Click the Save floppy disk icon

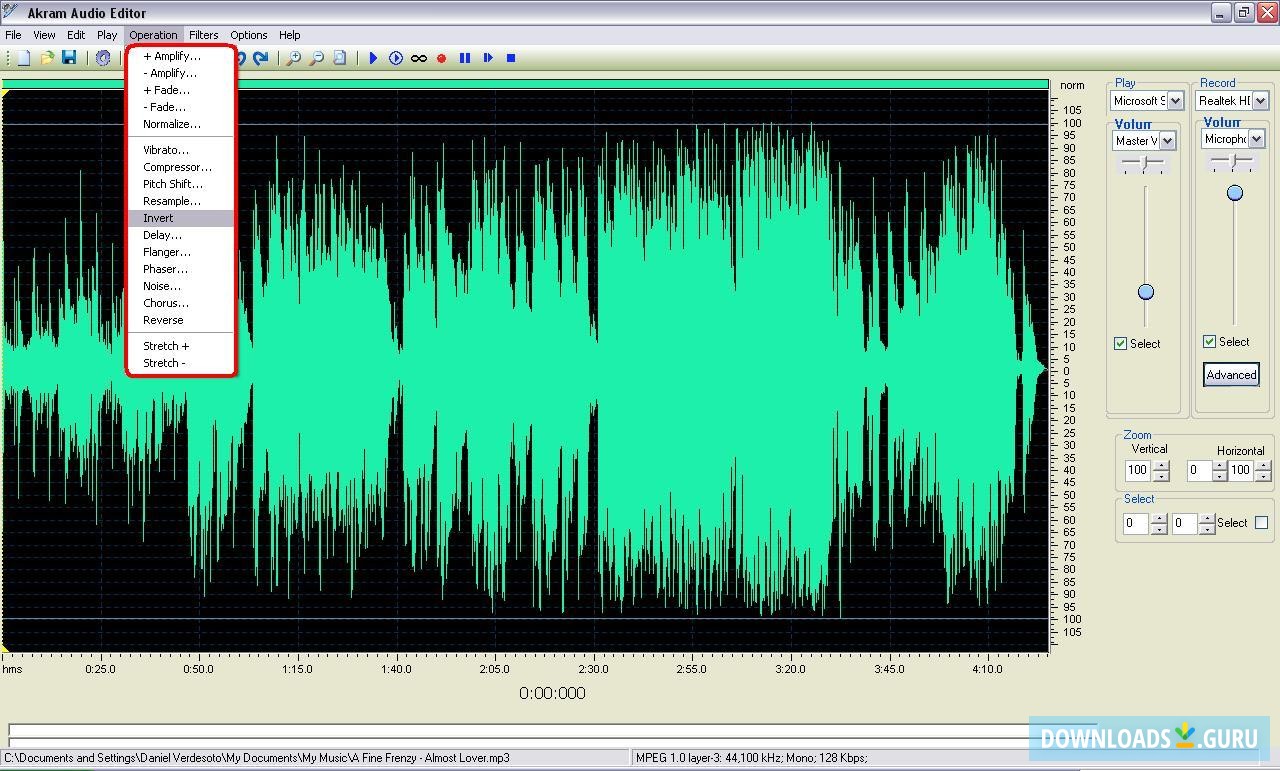tap(69, 58)
